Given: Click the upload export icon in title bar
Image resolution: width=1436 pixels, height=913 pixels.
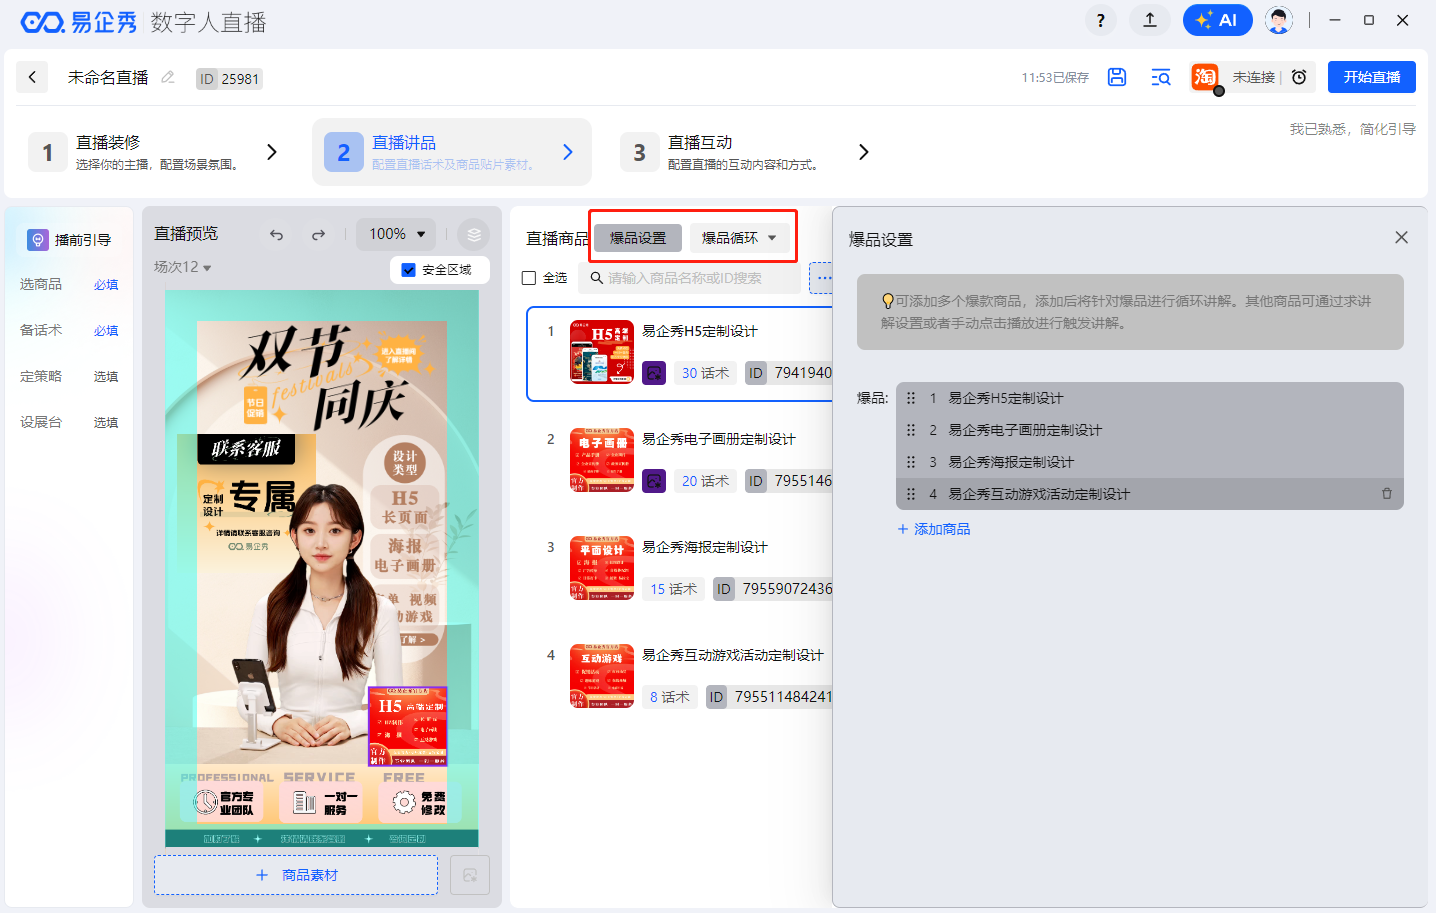Looking at the screenshot, I should coord(1150,20).
